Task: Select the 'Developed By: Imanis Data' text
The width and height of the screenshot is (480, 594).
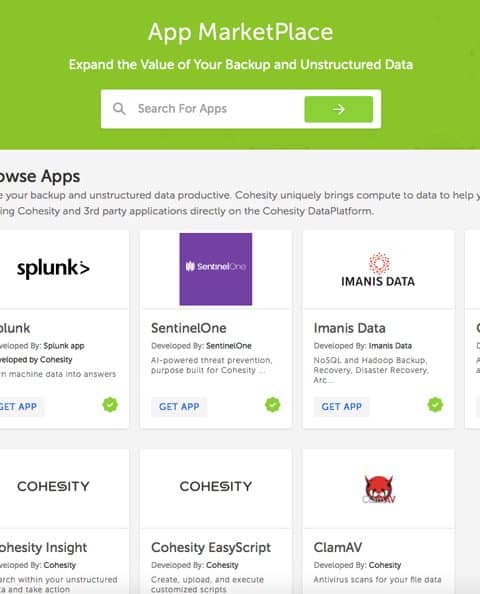Action: point(363,346)
